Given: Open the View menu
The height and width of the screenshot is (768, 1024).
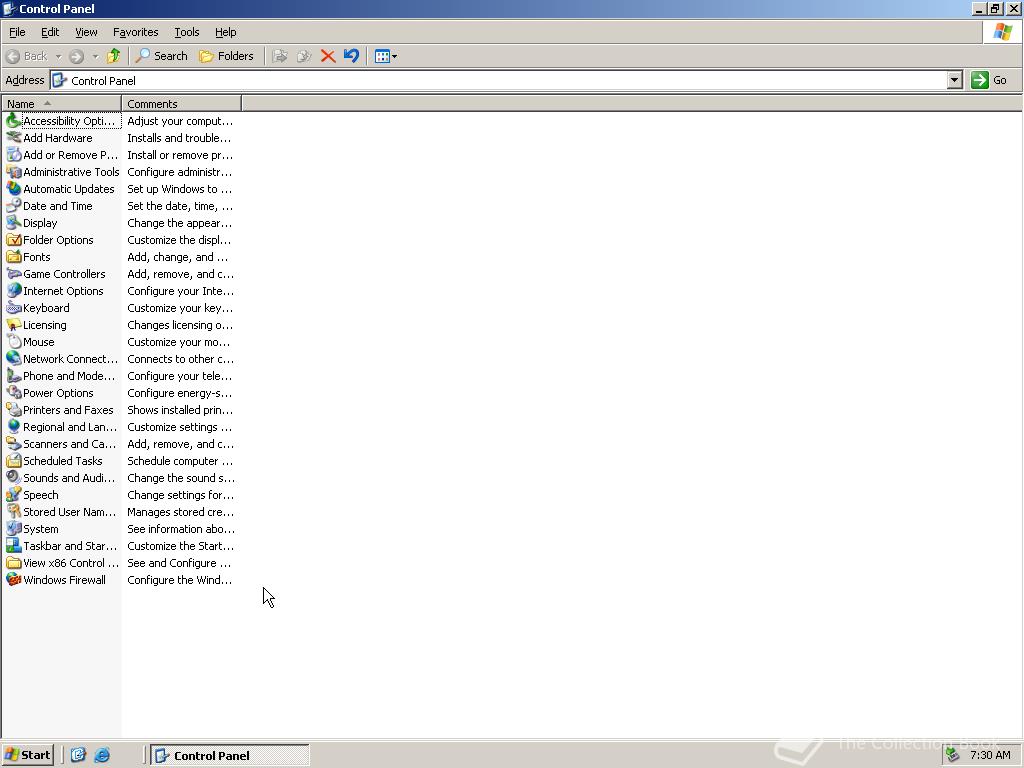Looking at the screenshot, I should [x=86, y=32].
